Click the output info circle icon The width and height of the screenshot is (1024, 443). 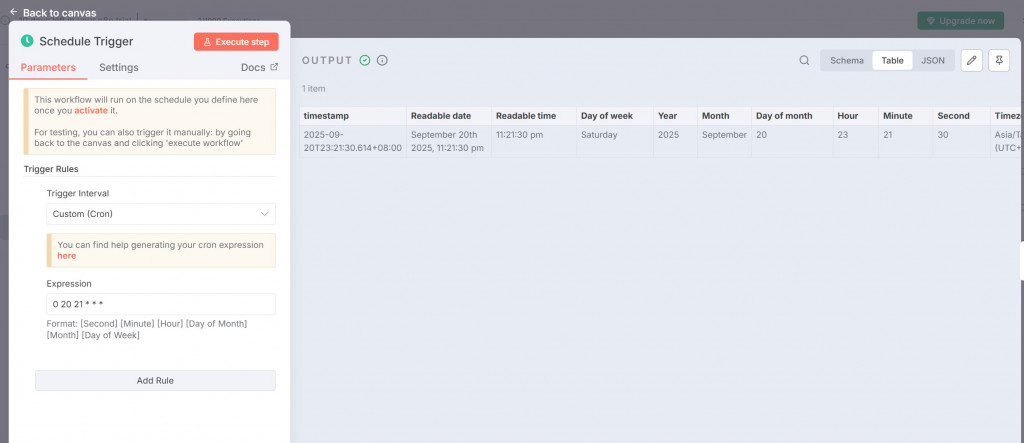(x=382, y=60)
